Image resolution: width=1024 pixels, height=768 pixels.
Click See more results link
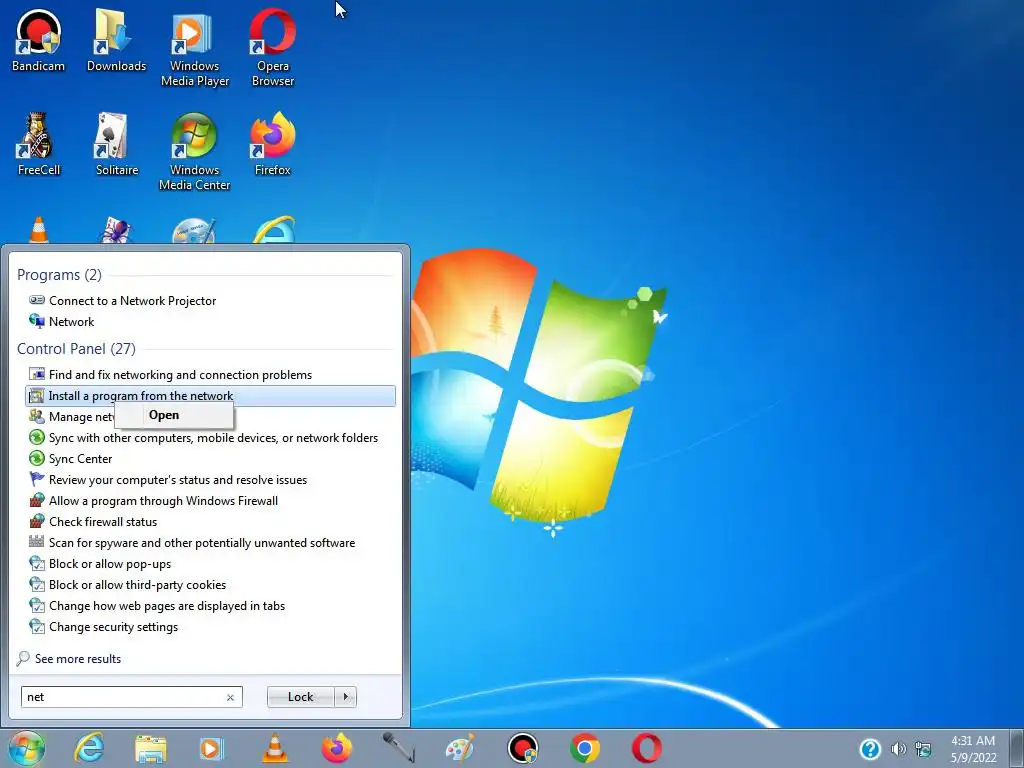click(x=69, y=659)
